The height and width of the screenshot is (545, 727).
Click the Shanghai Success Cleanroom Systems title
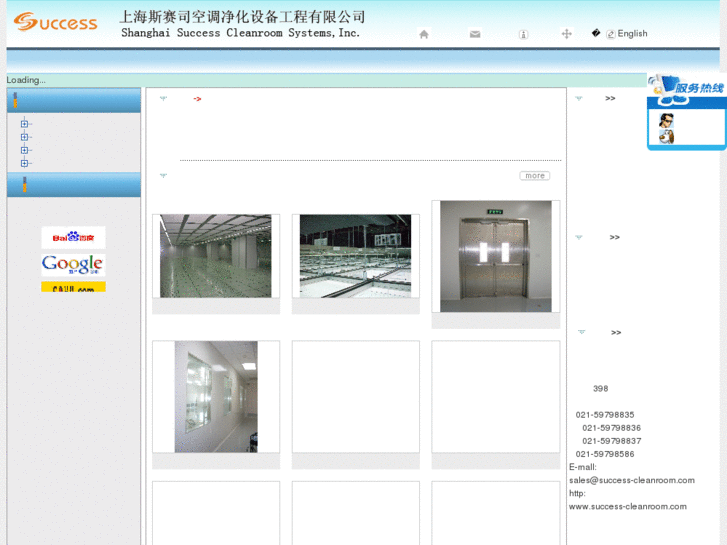(240, 33)
